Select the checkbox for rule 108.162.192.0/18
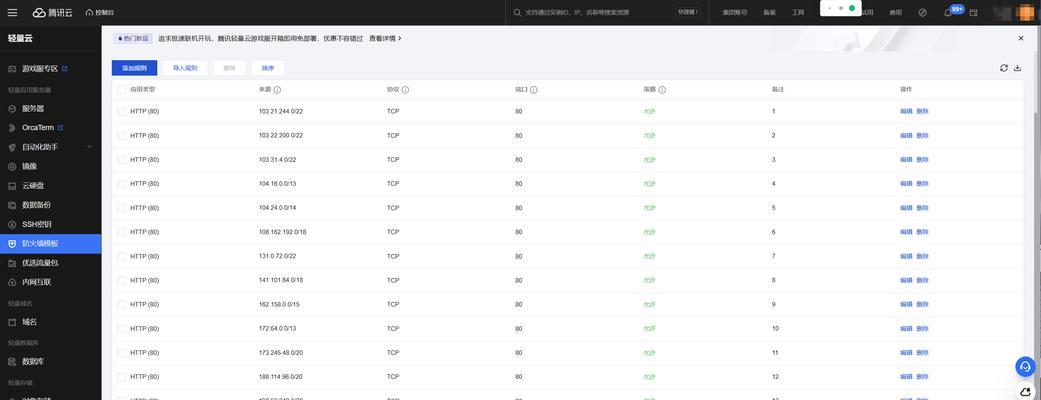The height and width of the screenshot is (400, 1041). coord(121,232)
